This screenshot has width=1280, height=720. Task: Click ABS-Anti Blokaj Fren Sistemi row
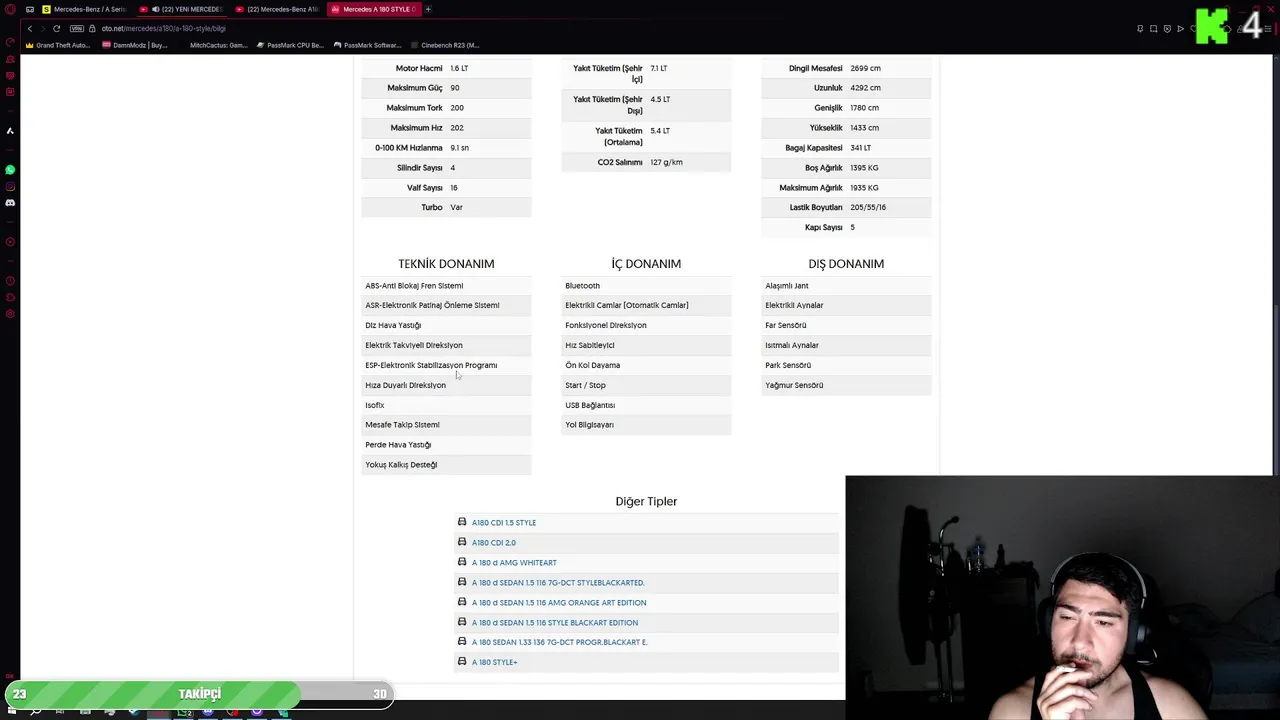click(446, 285)
